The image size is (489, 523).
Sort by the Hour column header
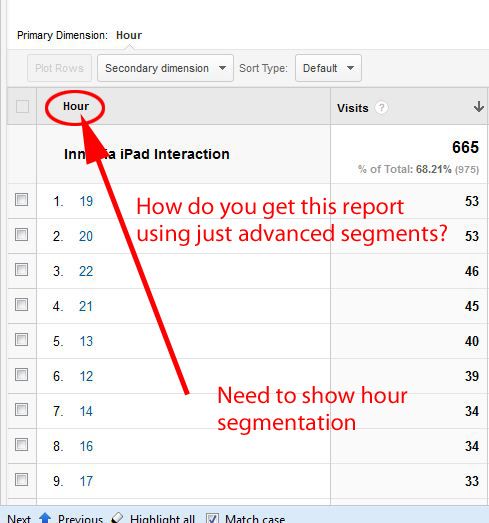(76, 106)
